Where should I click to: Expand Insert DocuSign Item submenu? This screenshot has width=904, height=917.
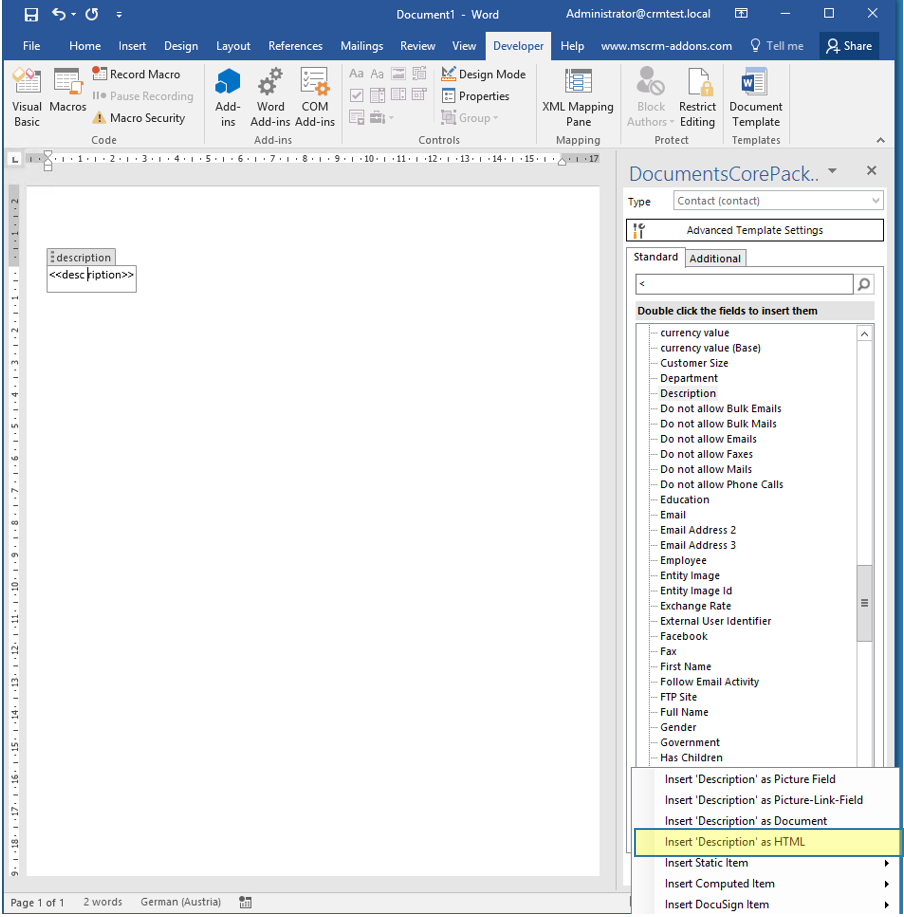click(x=766, y=905)
